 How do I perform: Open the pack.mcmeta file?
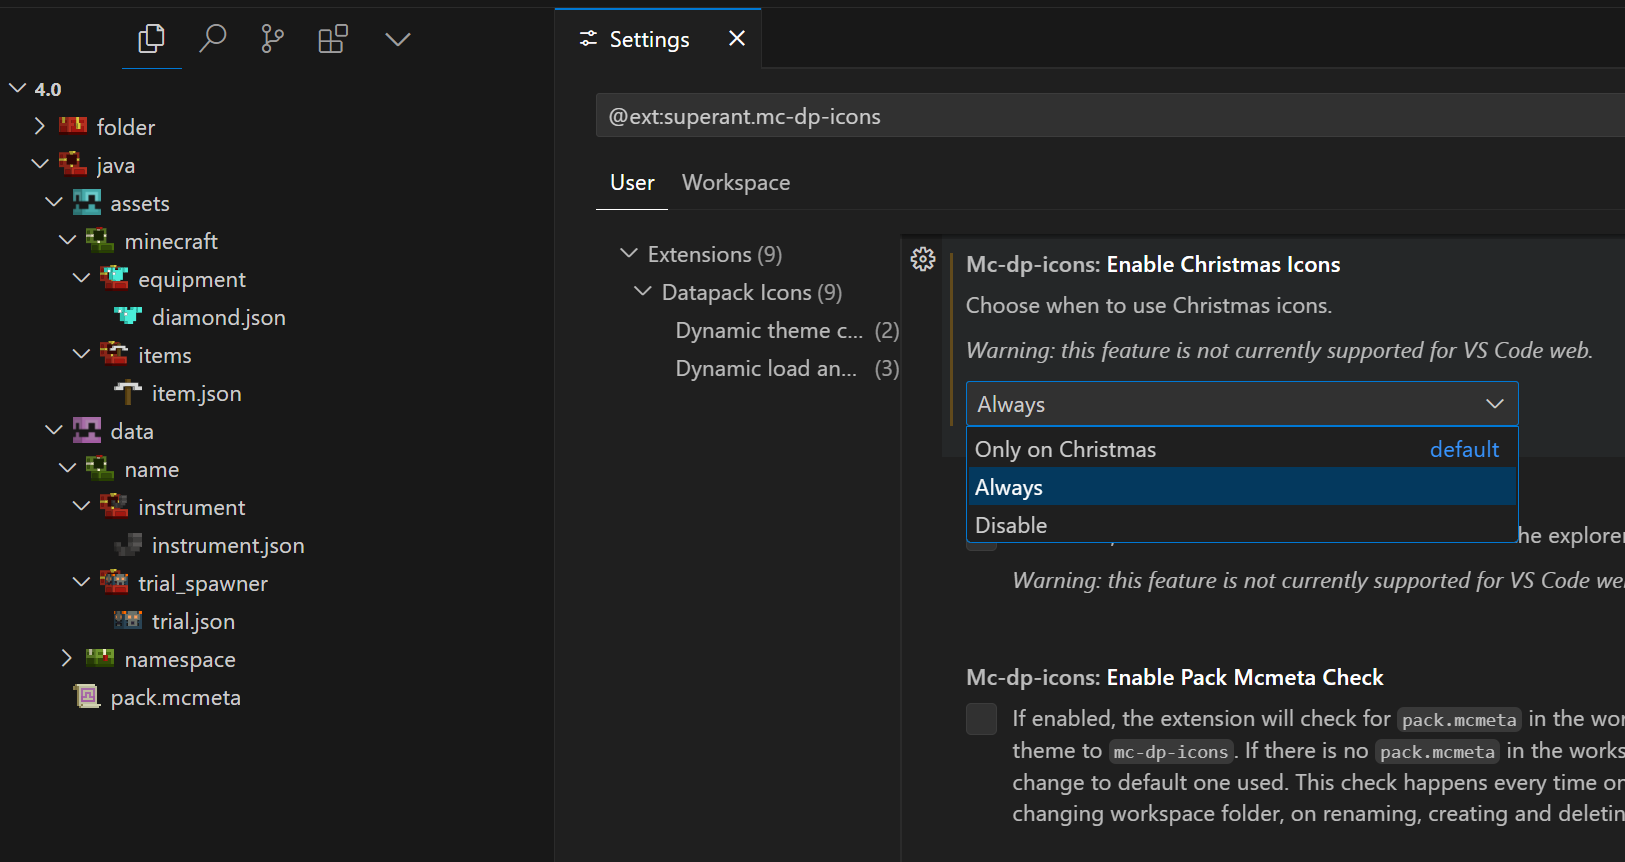tap(175, 698)
